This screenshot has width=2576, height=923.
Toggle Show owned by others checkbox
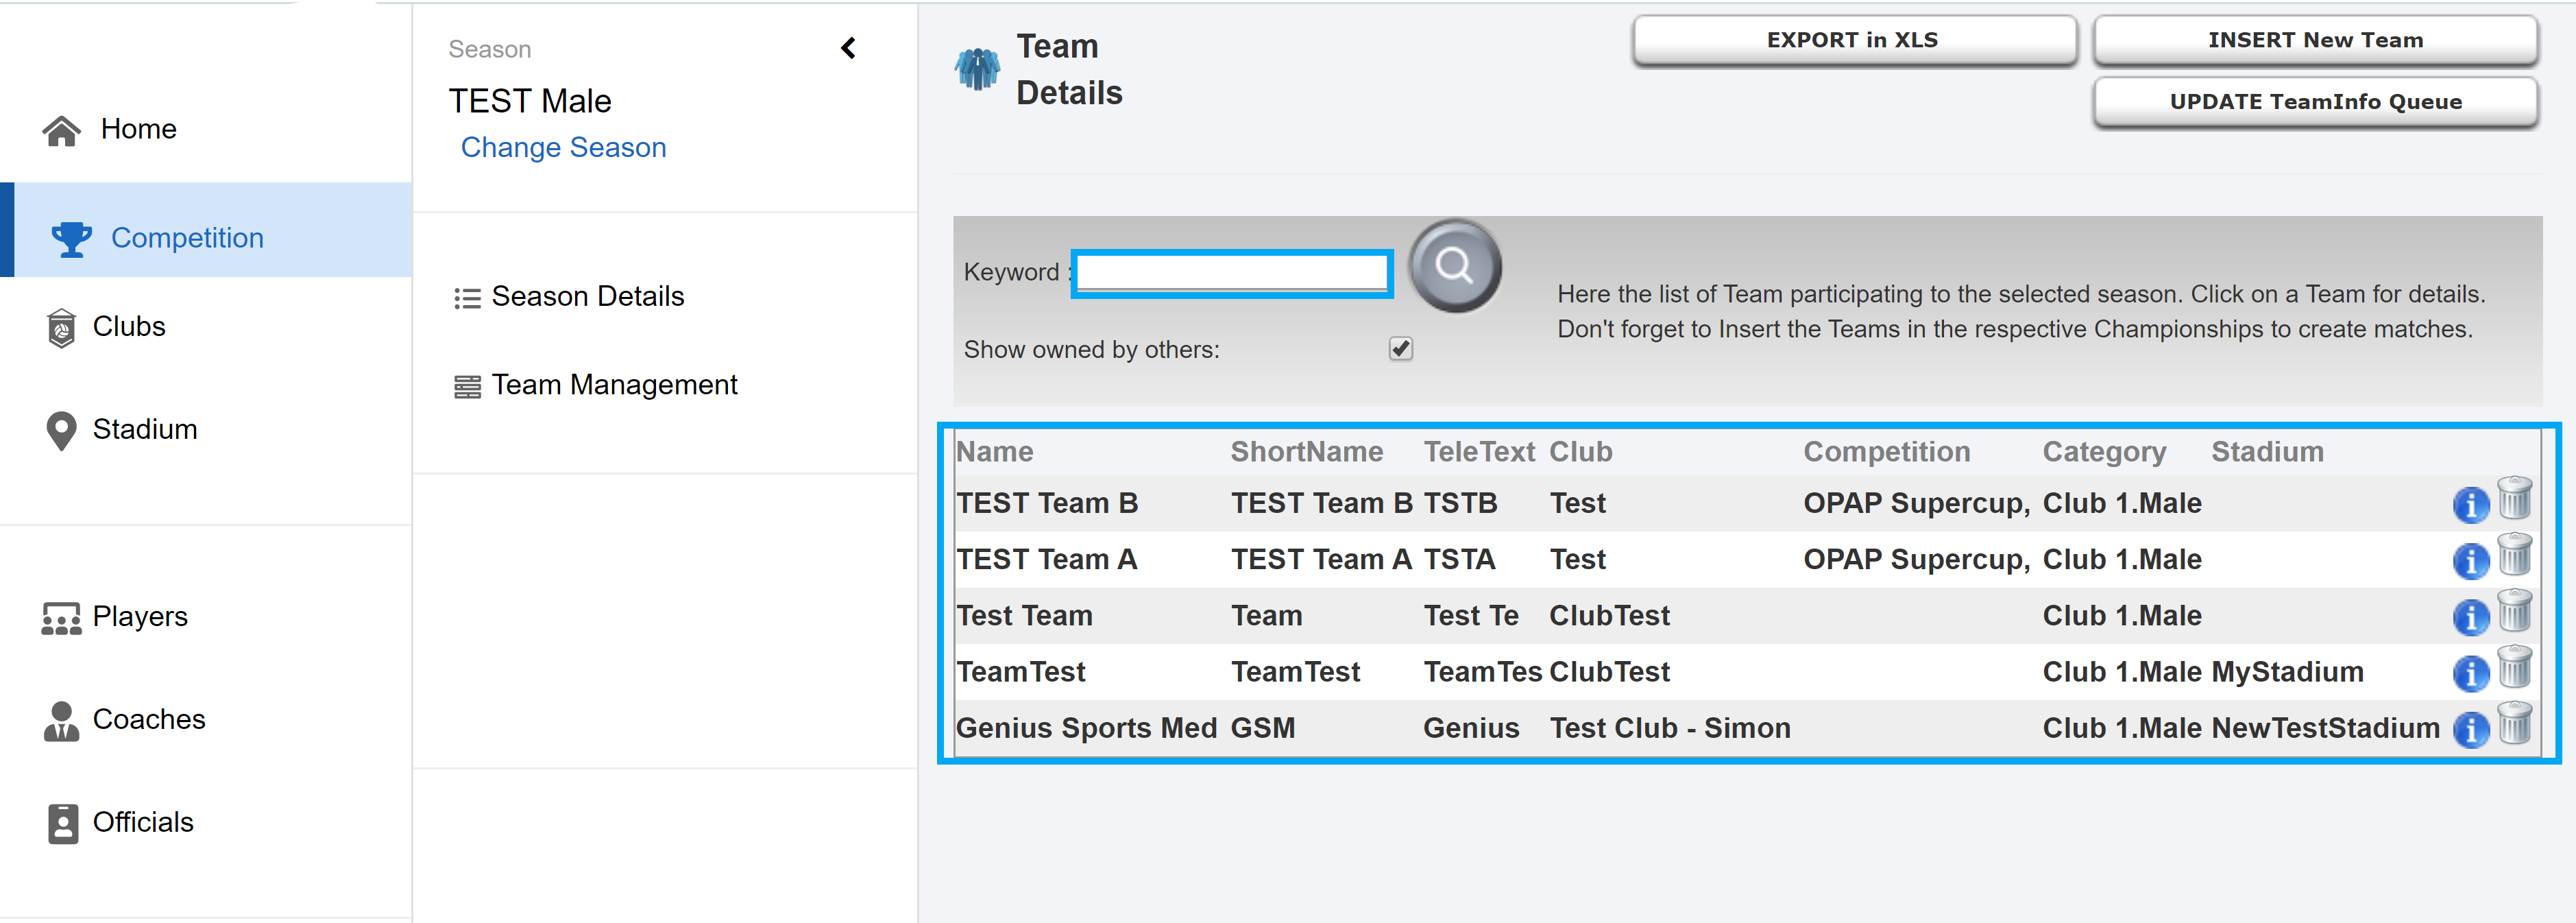(1400, 349)
